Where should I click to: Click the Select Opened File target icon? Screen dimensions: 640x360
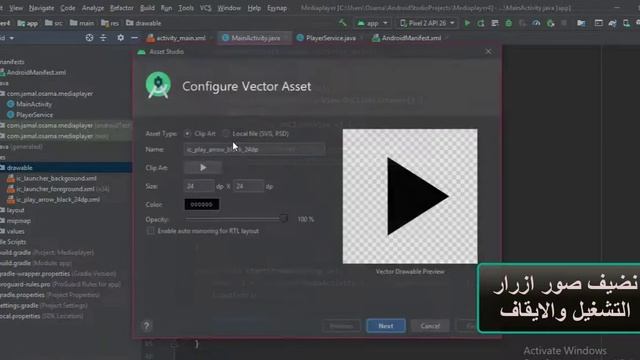[x=89, y=38]
